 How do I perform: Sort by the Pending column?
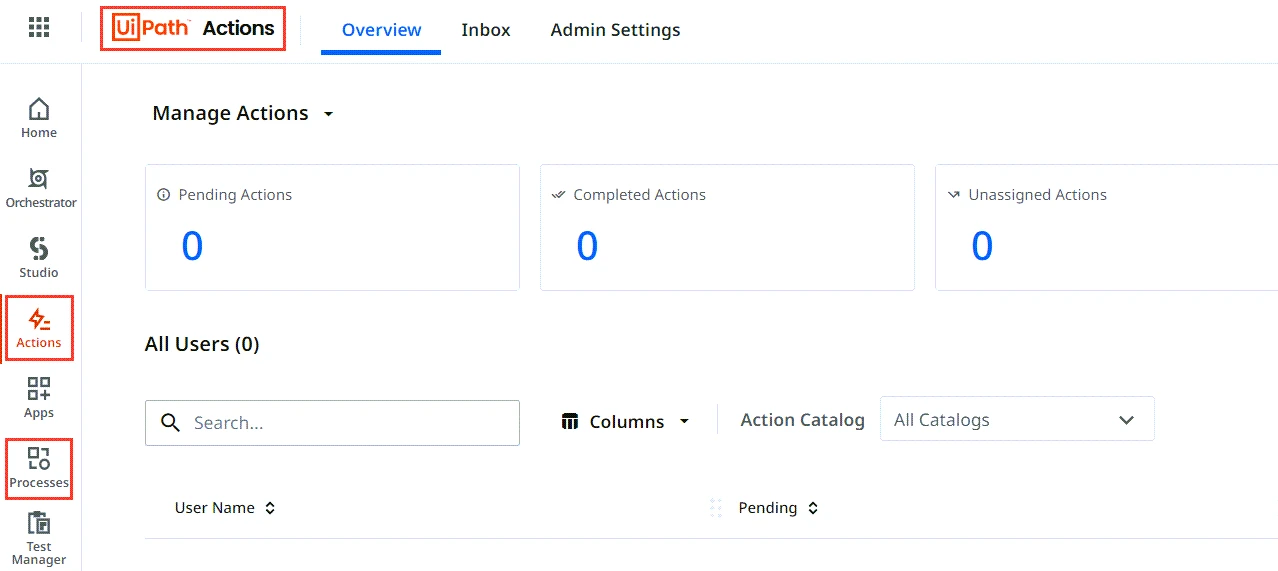[x=779, y=508]
